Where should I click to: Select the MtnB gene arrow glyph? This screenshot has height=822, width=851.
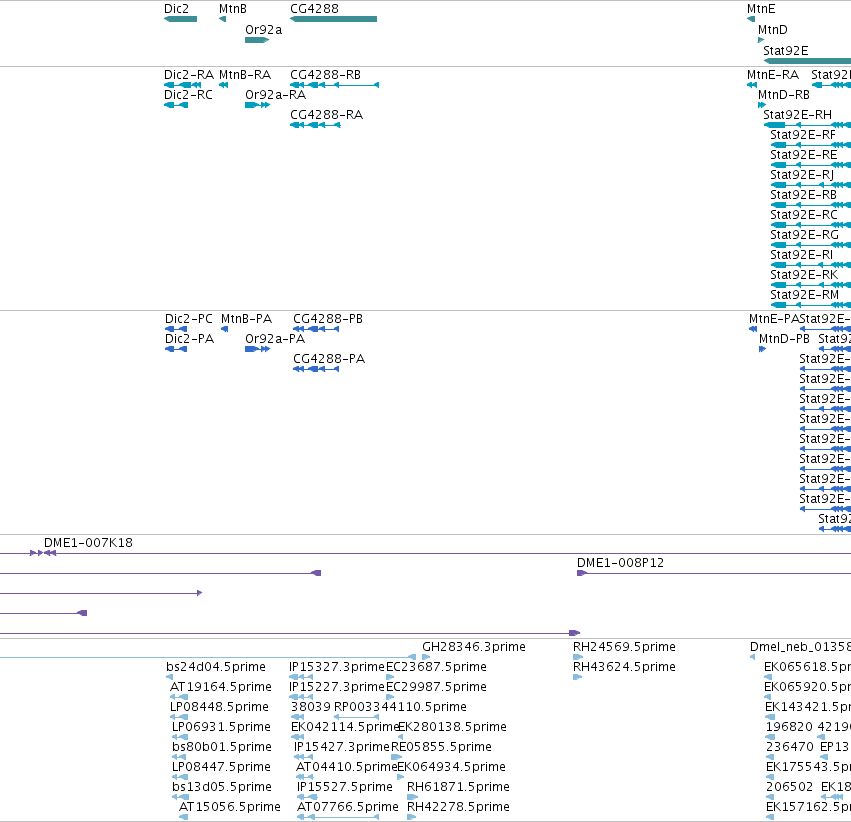coord(223,19)
